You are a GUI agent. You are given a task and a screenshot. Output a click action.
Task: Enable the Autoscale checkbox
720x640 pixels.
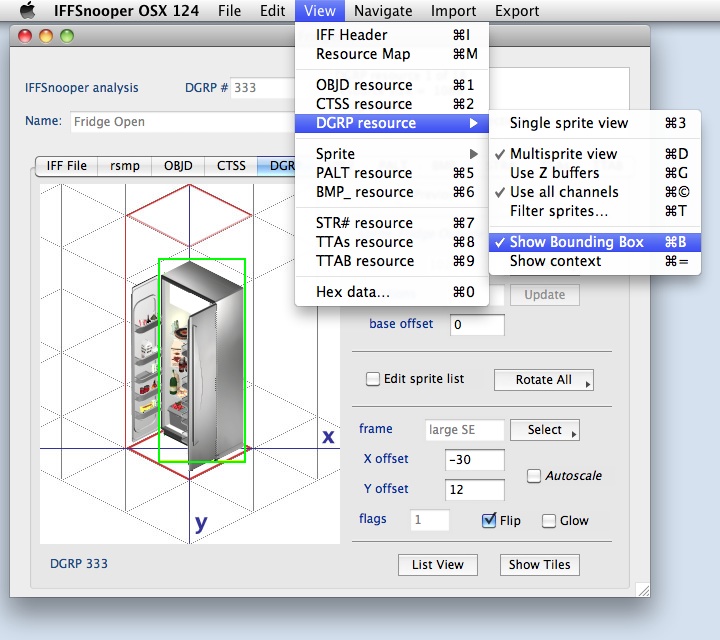click(x=534, y=476)
